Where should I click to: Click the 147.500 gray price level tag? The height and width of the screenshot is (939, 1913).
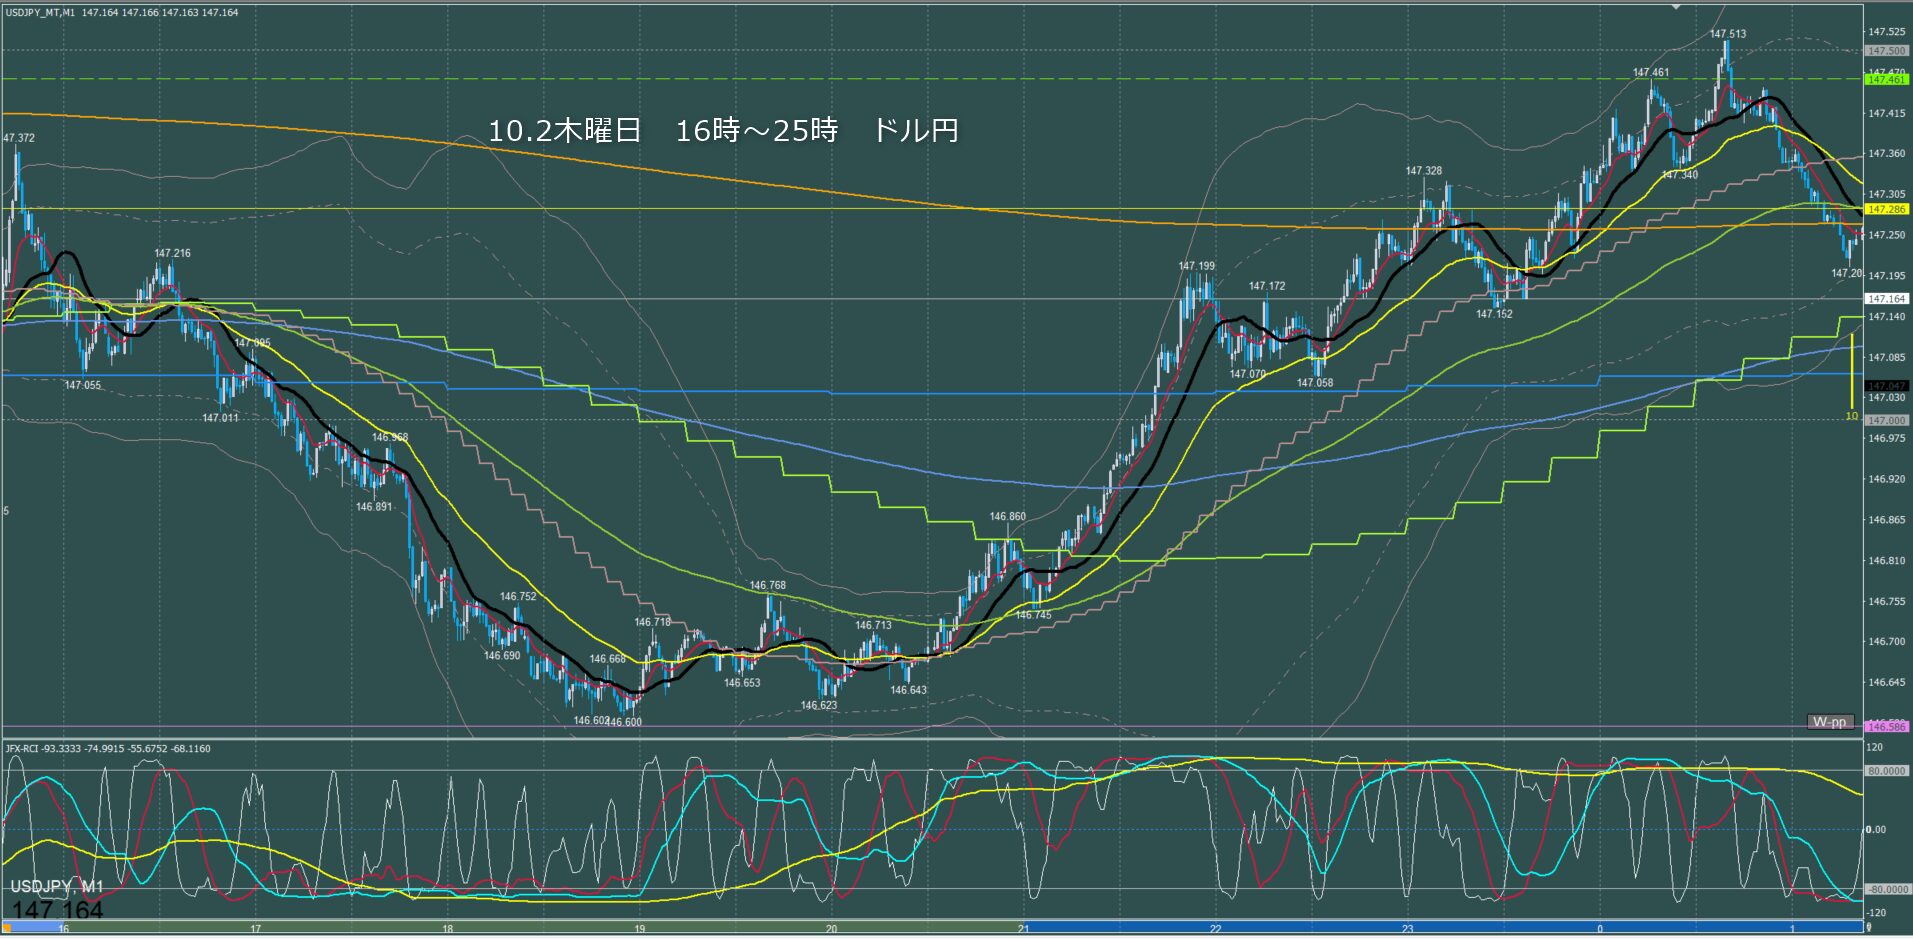(x=1886, y=51)
